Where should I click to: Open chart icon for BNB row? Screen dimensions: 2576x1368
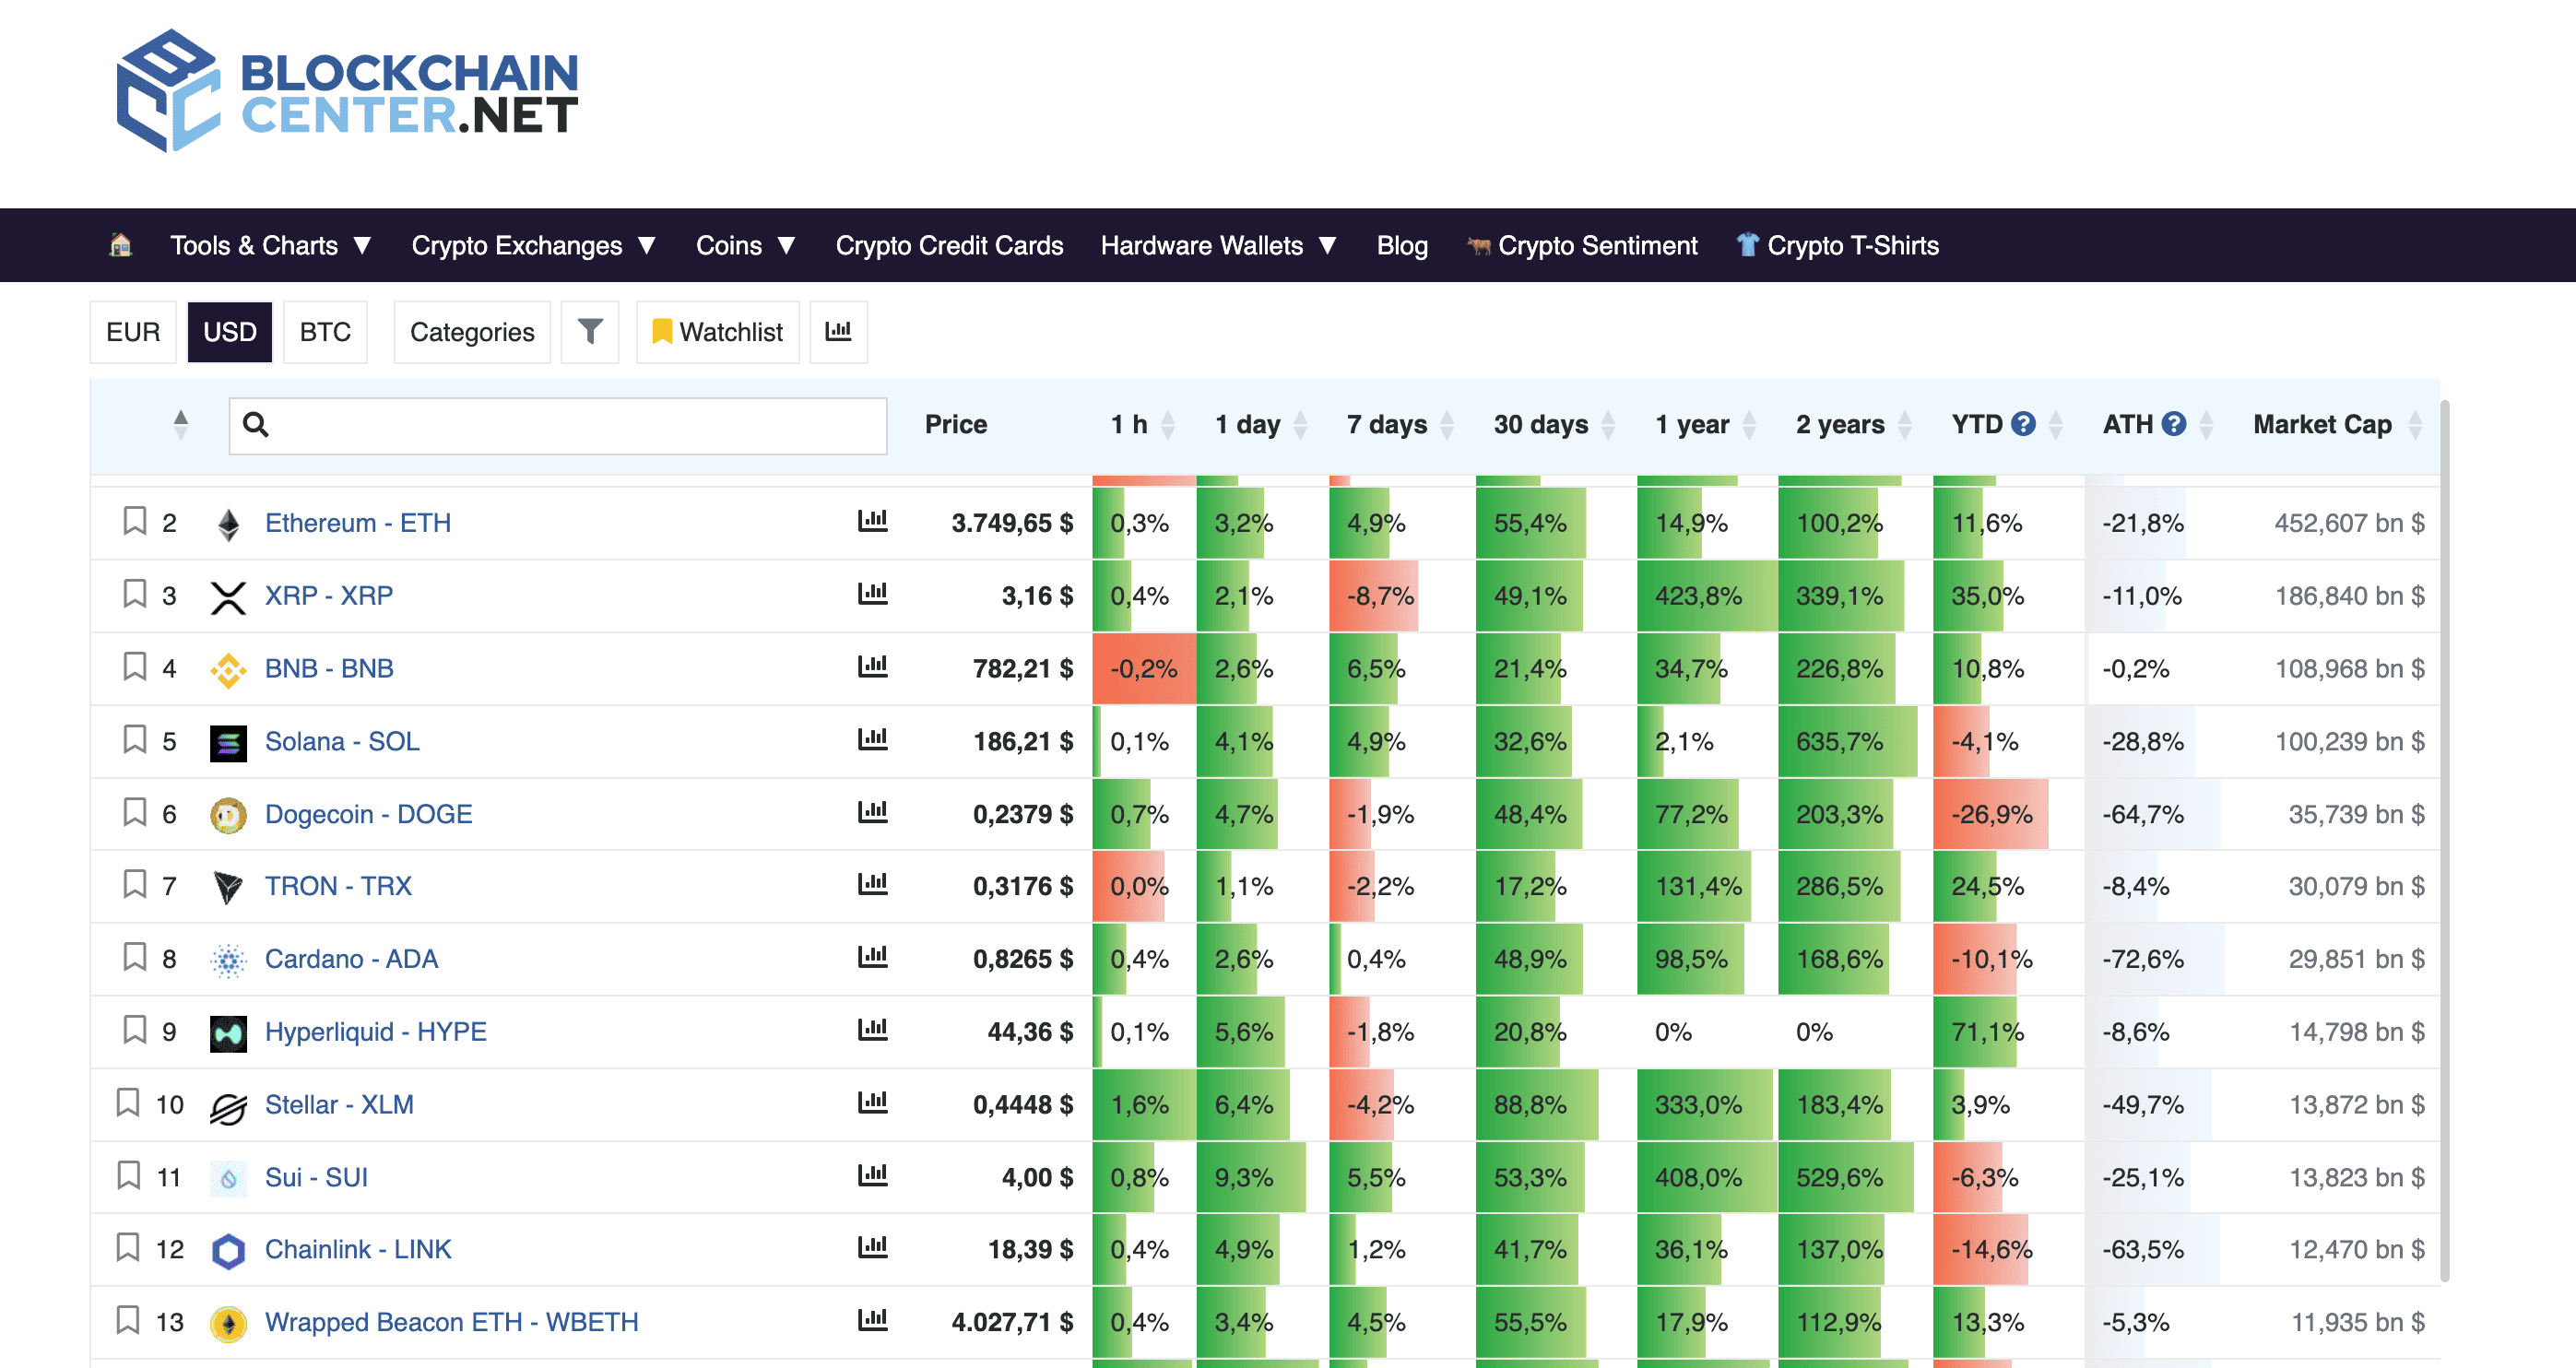pos(873,666)
